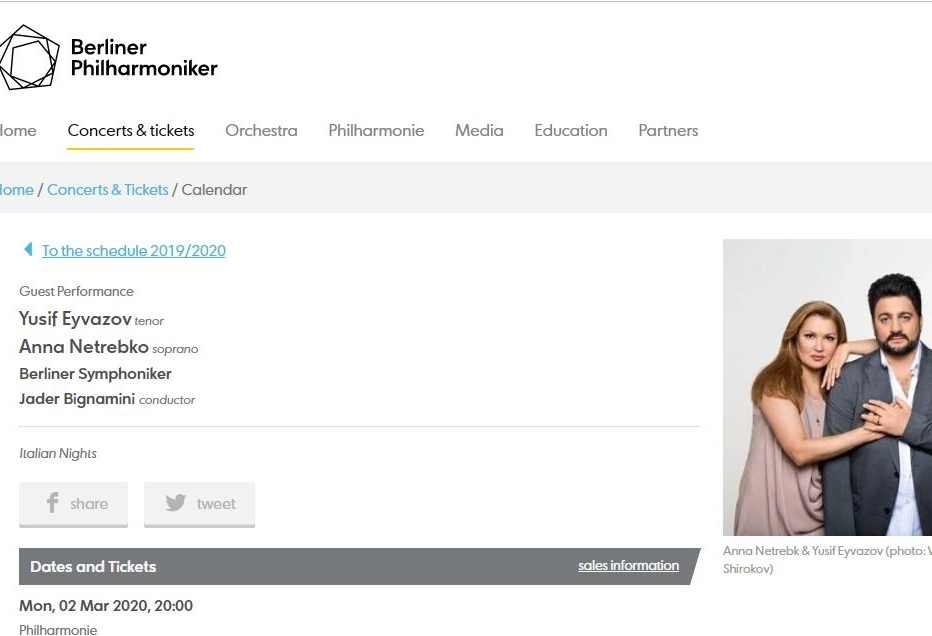Select the Partners menu item
932x636 pixels.
668,131
